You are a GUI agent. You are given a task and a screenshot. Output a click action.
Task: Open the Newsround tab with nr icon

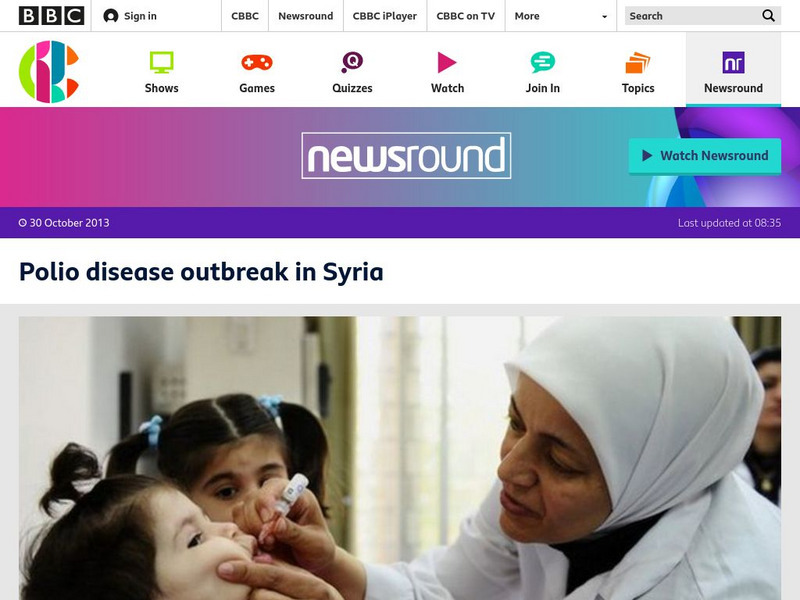coord(733,69)
